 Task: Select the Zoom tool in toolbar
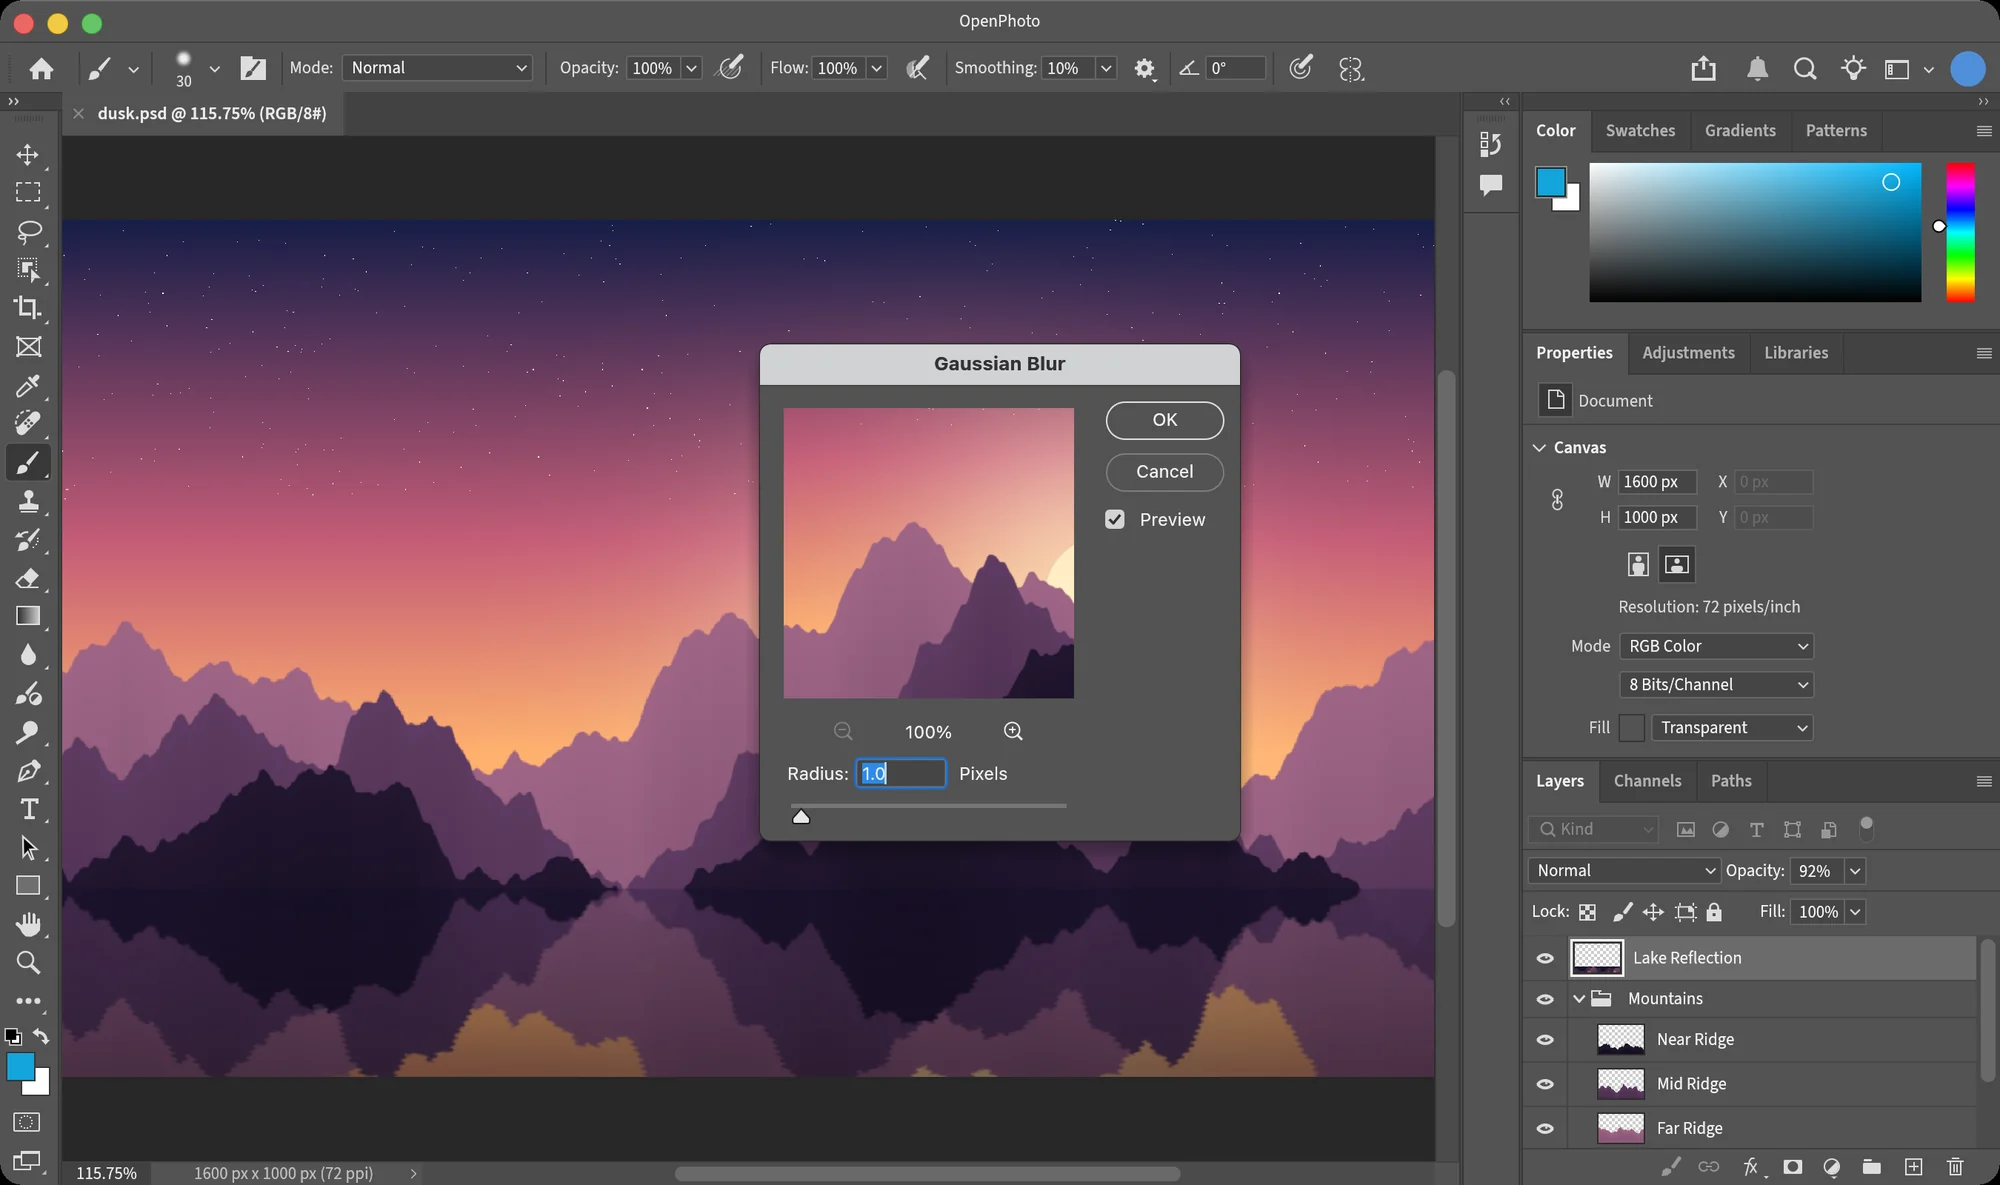(28, 962)
